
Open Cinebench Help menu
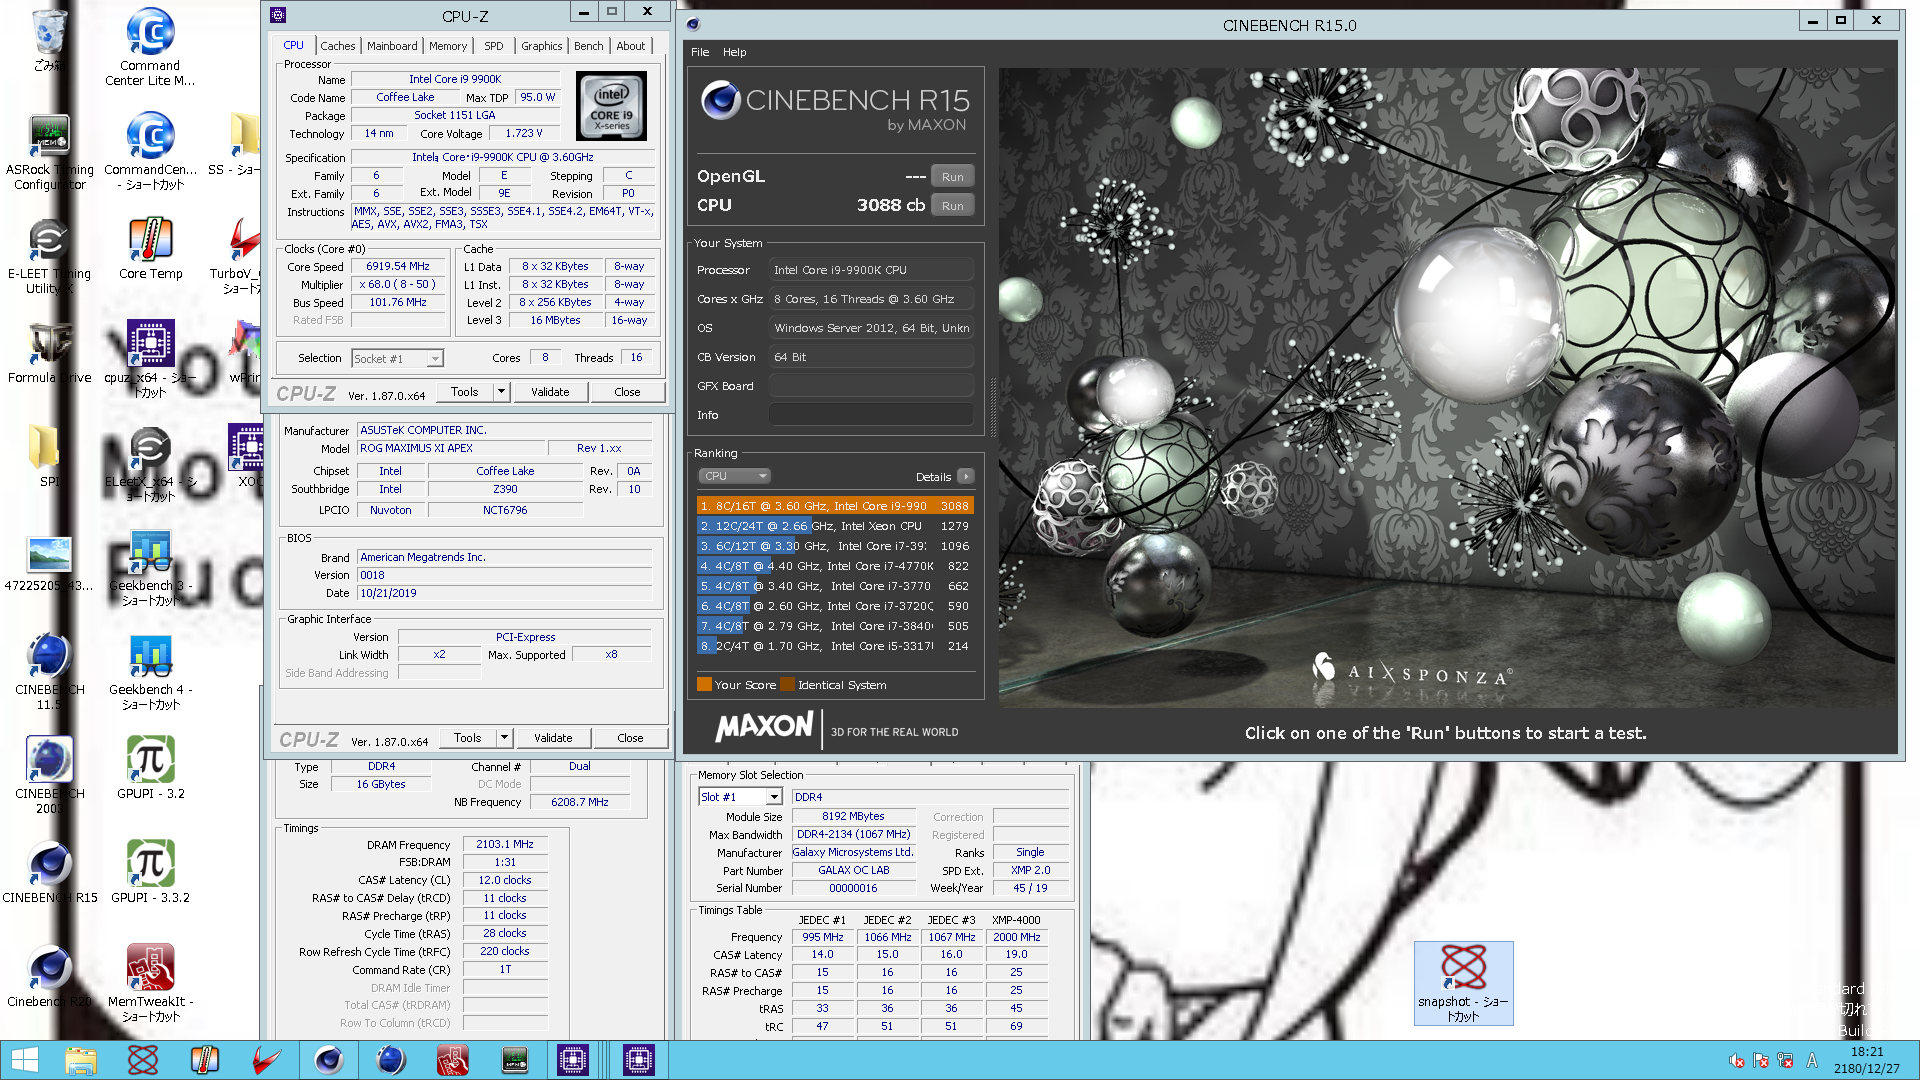tap(734, 52)
